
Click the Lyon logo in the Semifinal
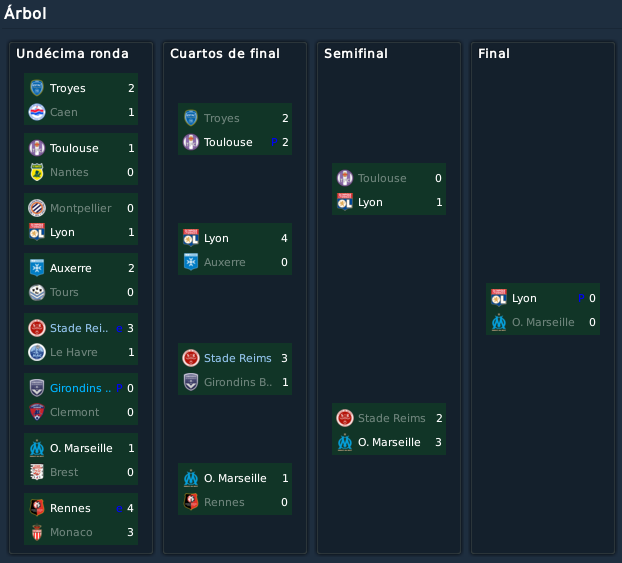point(345,202)
